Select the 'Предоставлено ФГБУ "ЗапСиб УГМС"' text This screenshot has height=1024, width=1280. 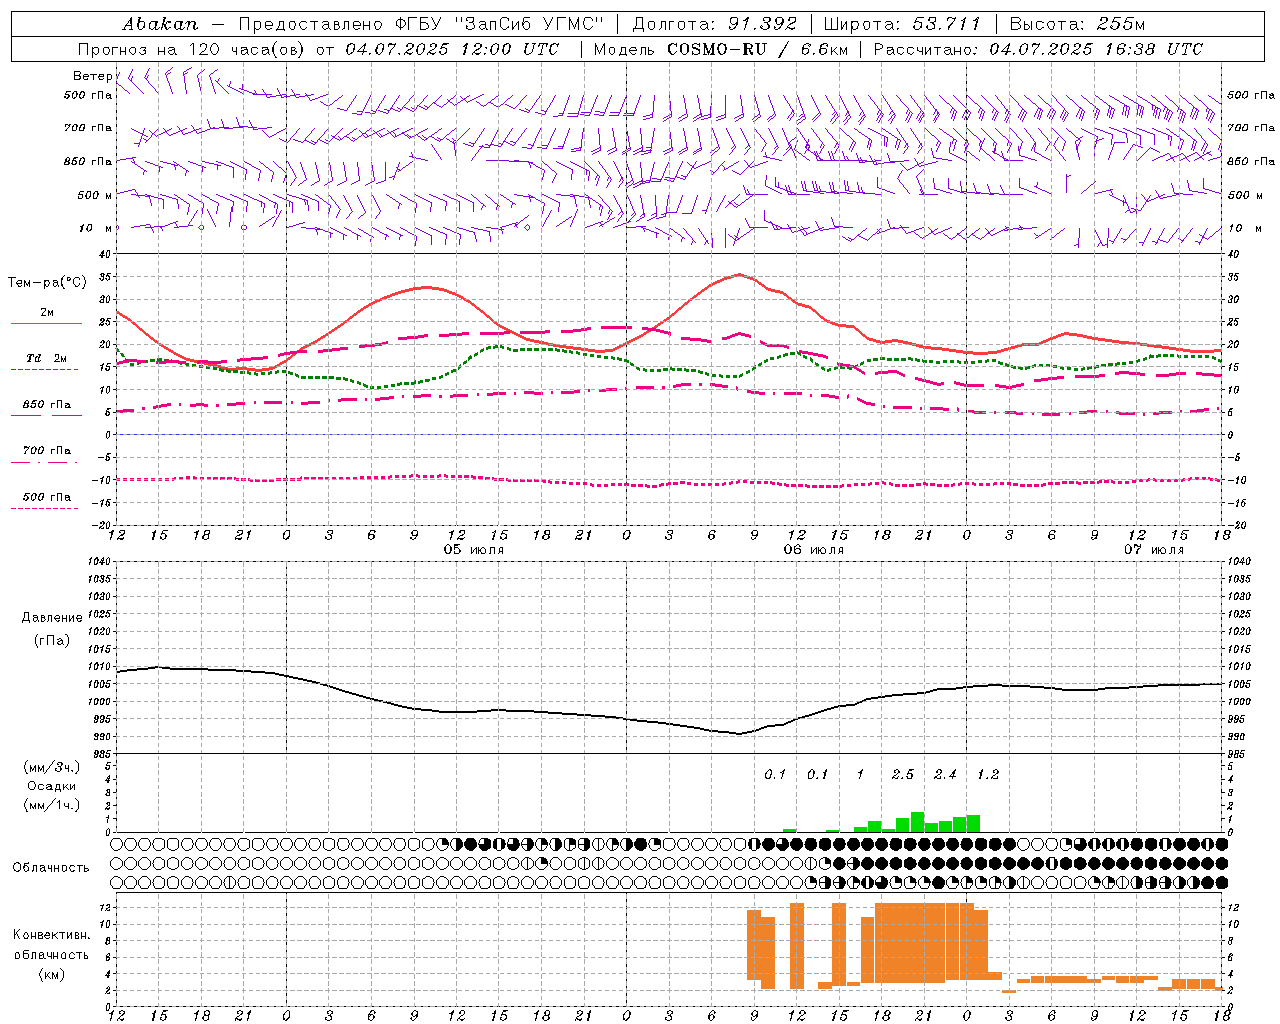pyautogui.click(x=421, y=23)
